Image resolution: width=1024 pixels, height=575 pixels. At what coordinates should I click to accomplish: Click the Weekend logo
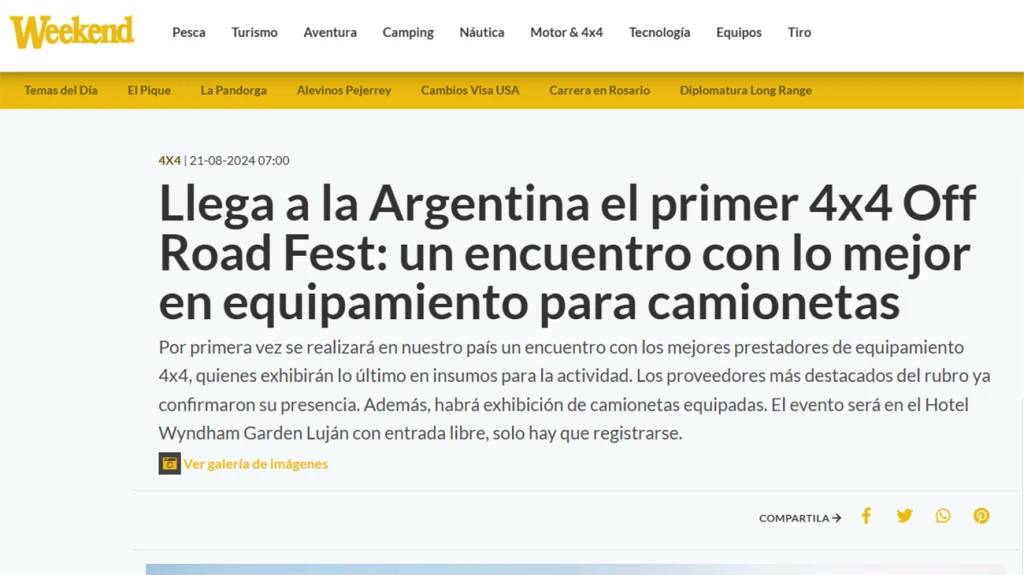[72, 32]
